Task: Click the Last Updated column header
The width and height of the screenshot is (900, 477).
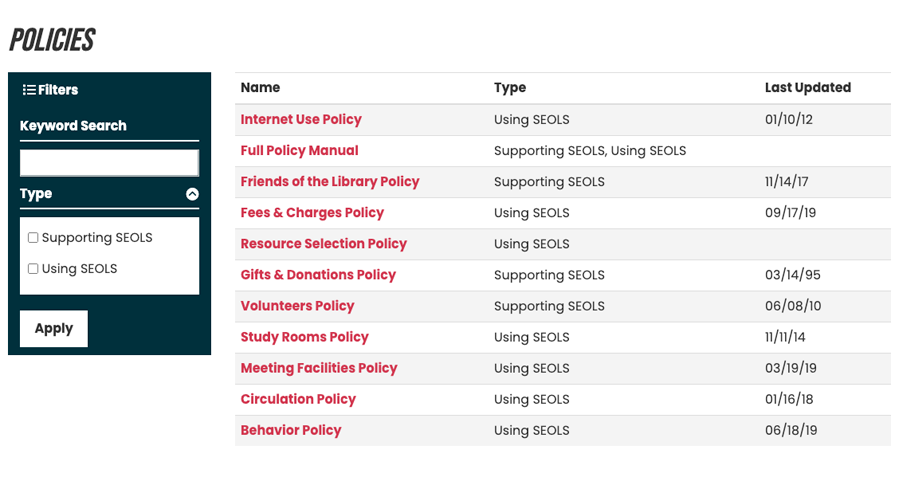Action: [808, 87]
